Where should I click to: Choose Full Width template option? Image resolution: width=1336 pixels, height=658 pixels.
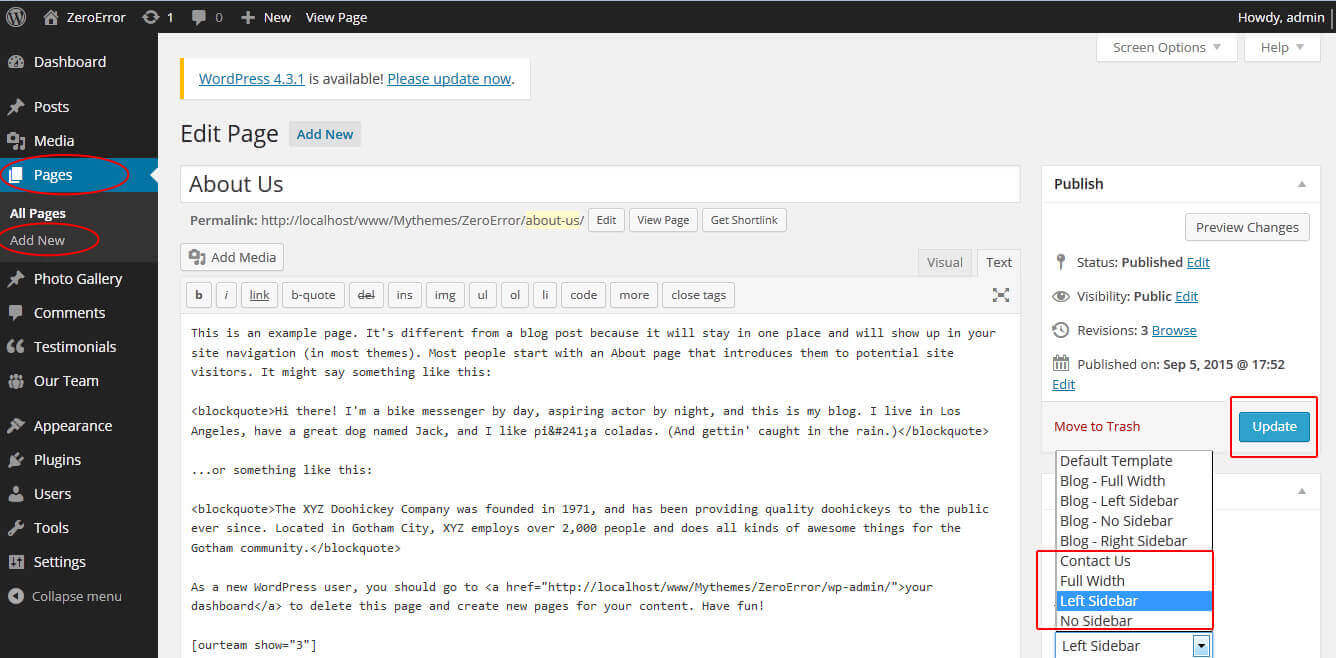[x=1092, y=581]
